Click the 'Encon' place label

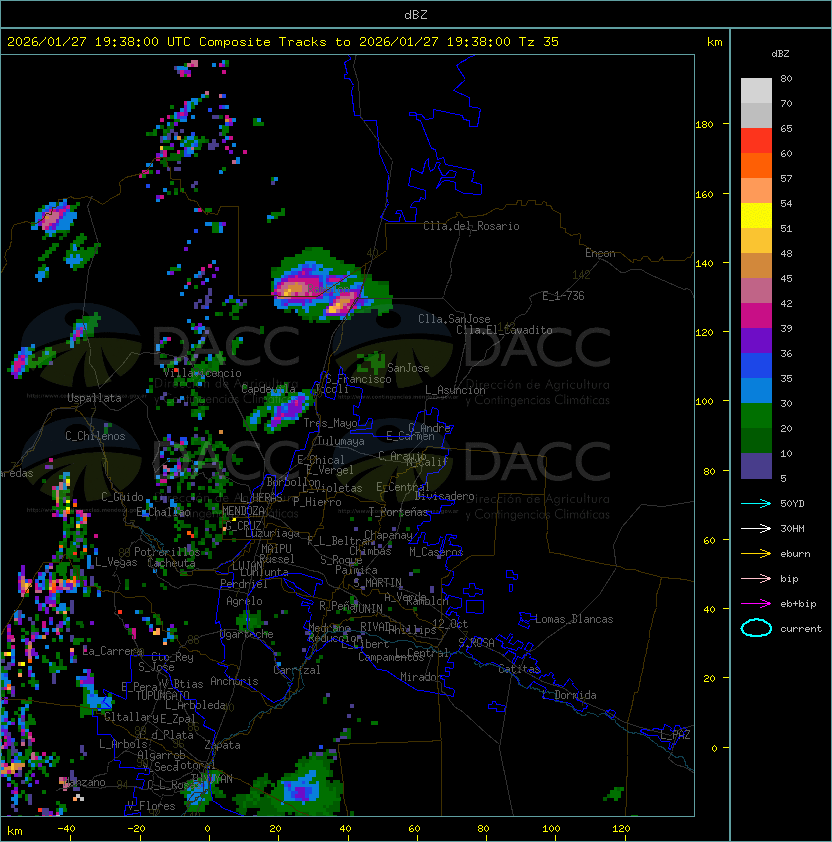point(600,253)
